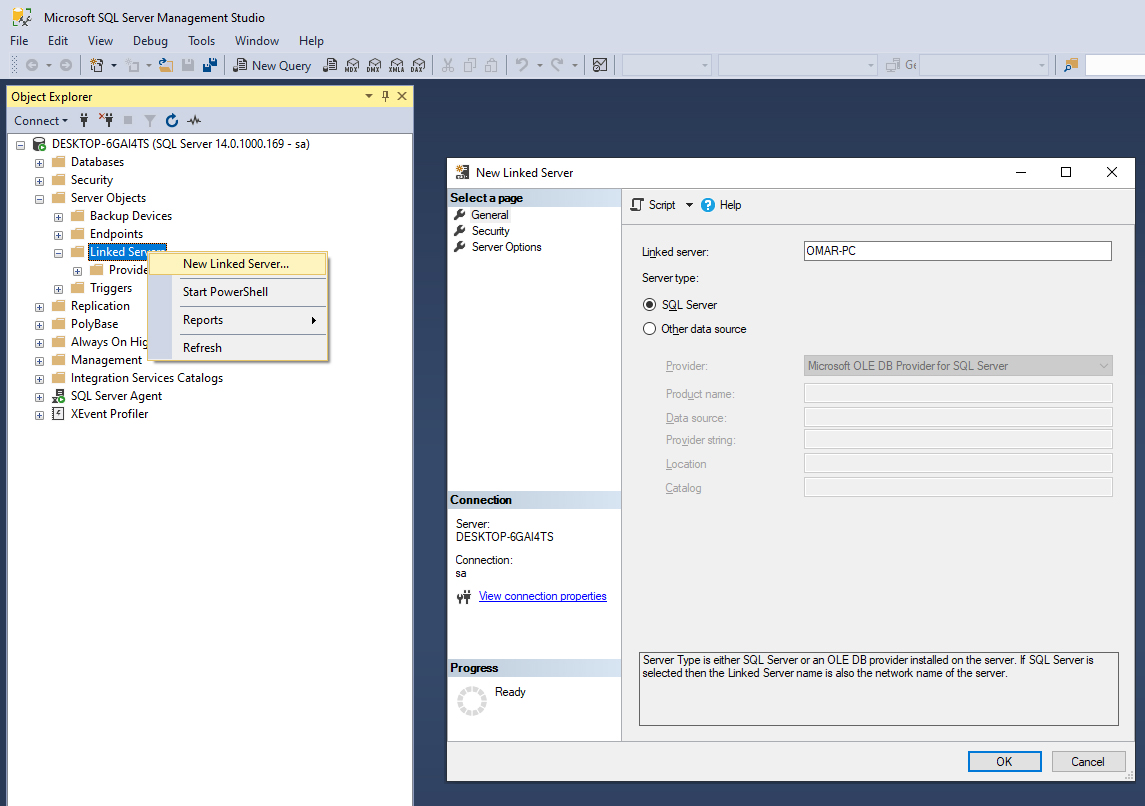Click the server DESKTOP-6GAI4TS database icon
The width and height of the screenshot is (1145, 806).
39,144
